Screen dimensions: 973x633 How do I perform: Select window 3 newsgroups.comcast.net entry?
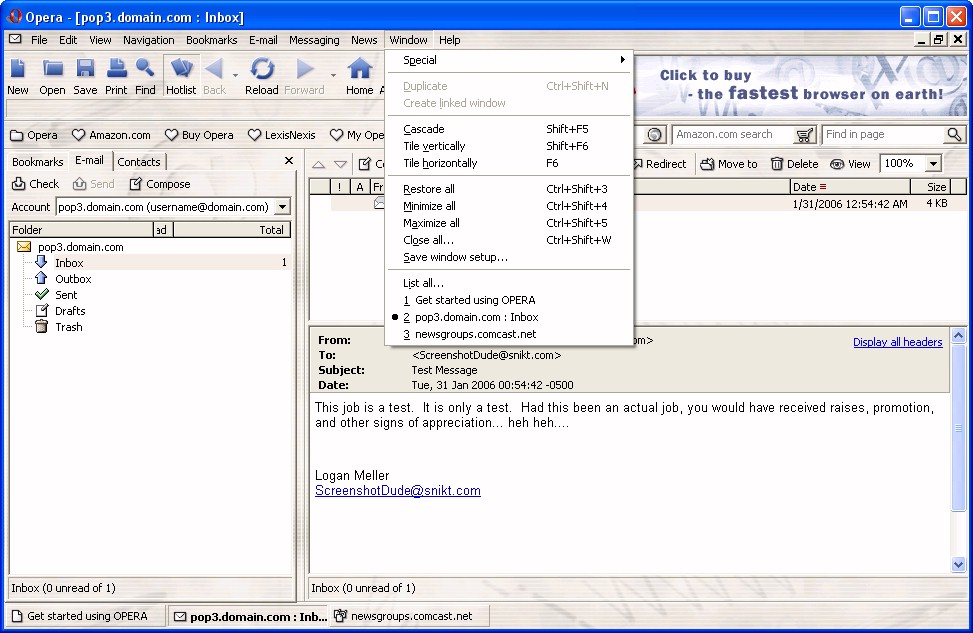point(509,334)
